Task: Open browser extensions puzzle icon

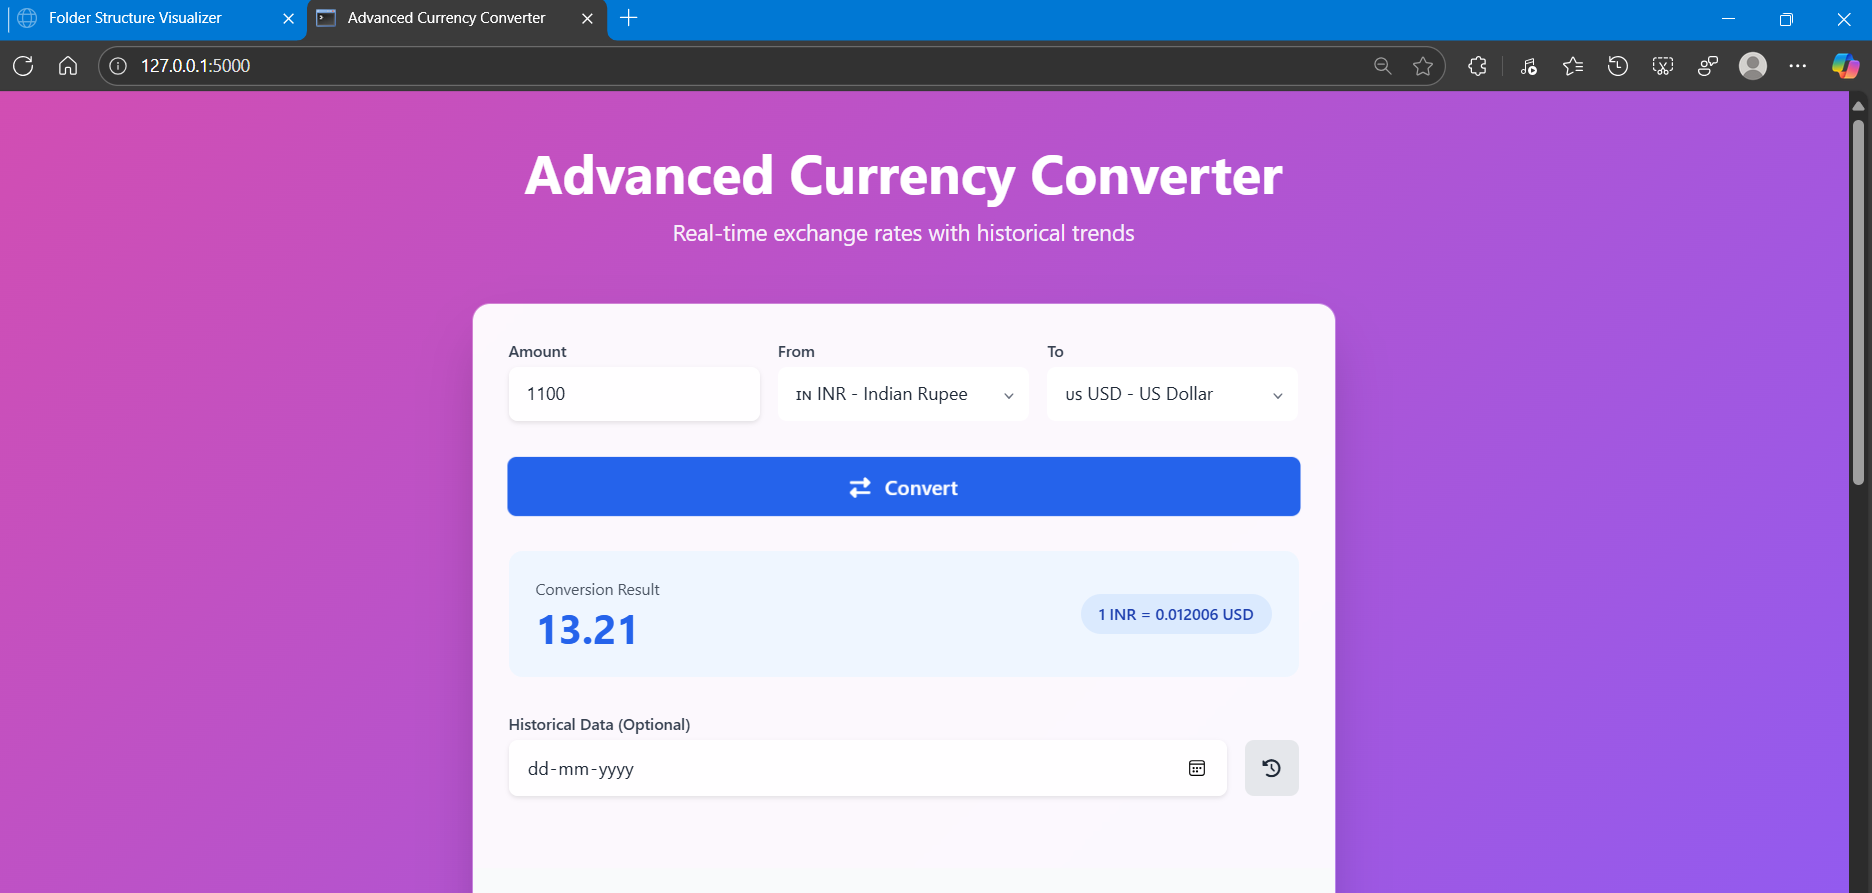Action: 1477,66
